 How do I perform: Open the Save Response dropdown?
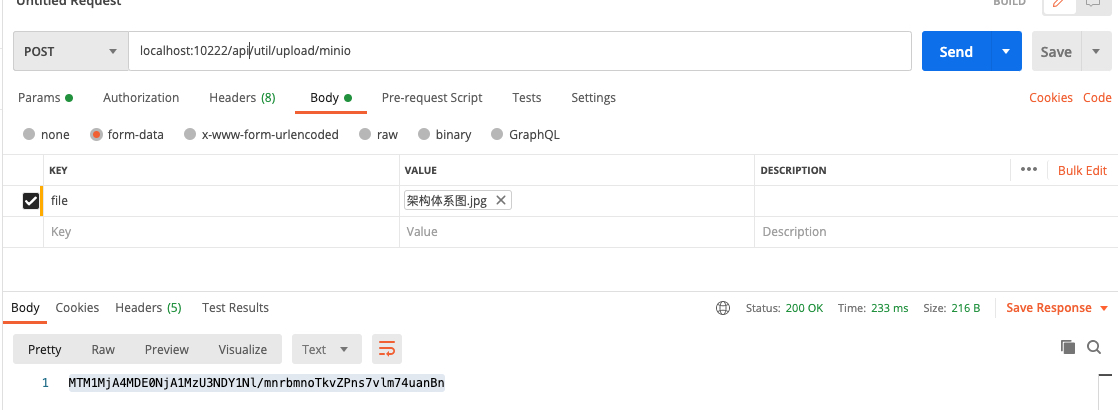coord(1057,308)
